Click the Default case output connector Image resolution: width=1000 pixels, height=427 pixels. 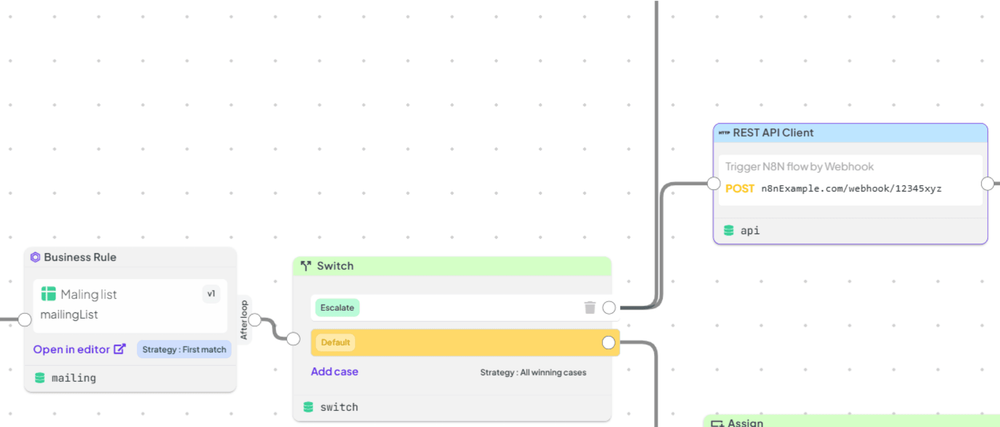coord(609,343)
